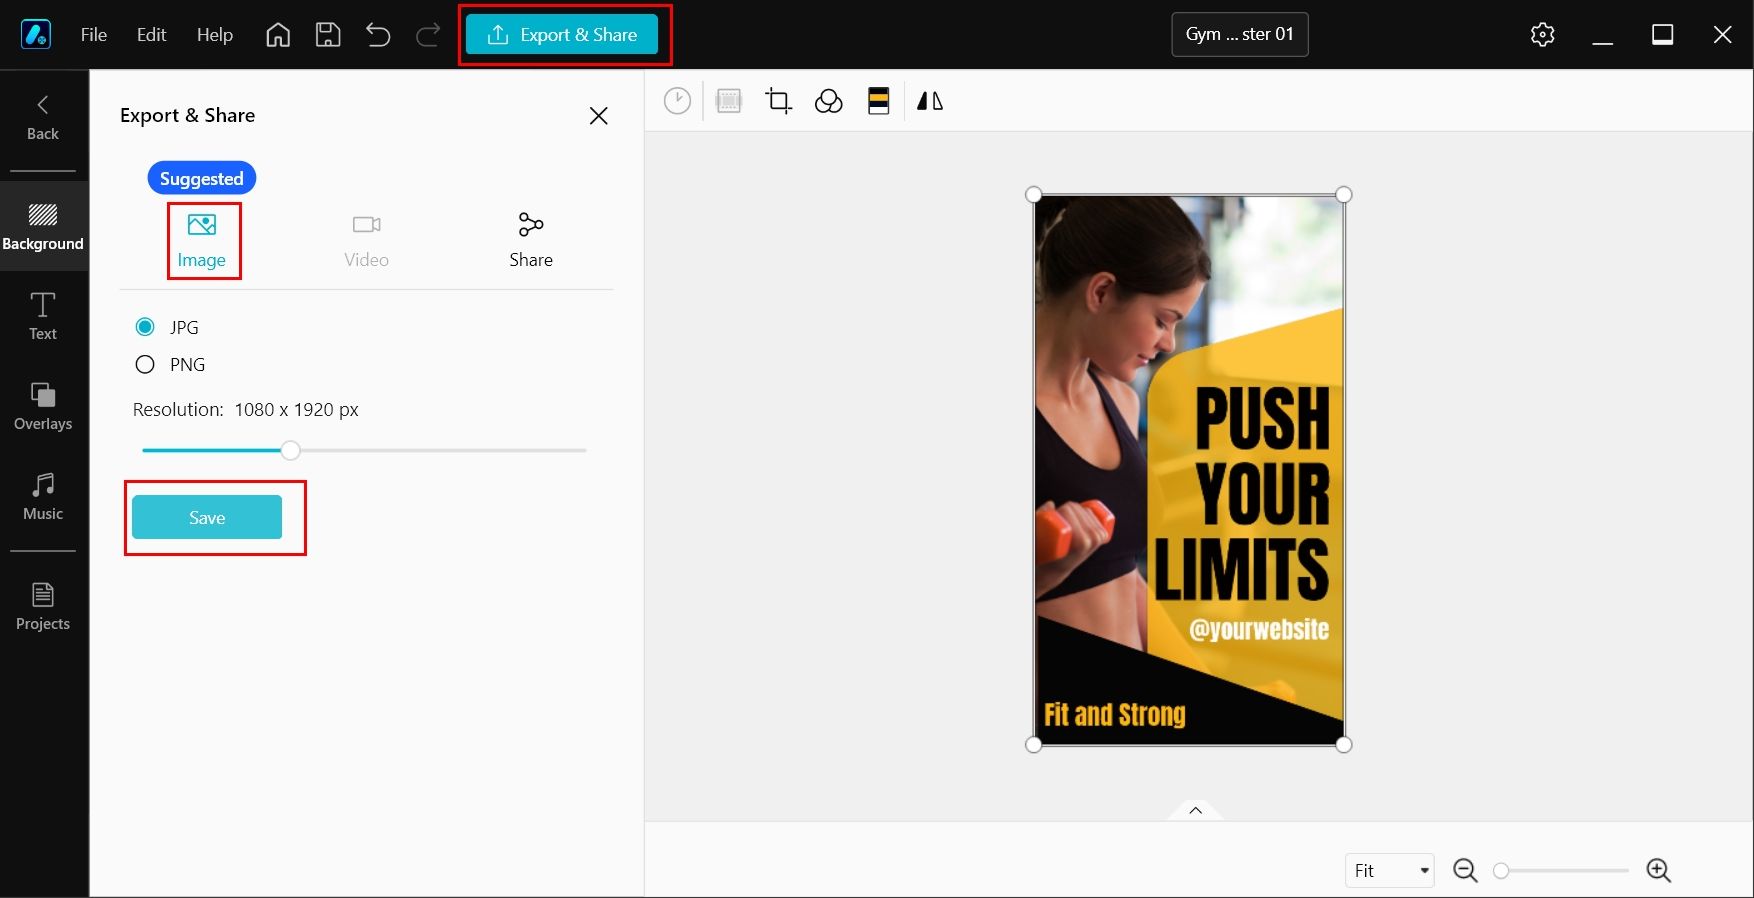The width and height of the screenshot is (1754, 898).
Task: Click the Suggested badge
Action: point(202,178)
